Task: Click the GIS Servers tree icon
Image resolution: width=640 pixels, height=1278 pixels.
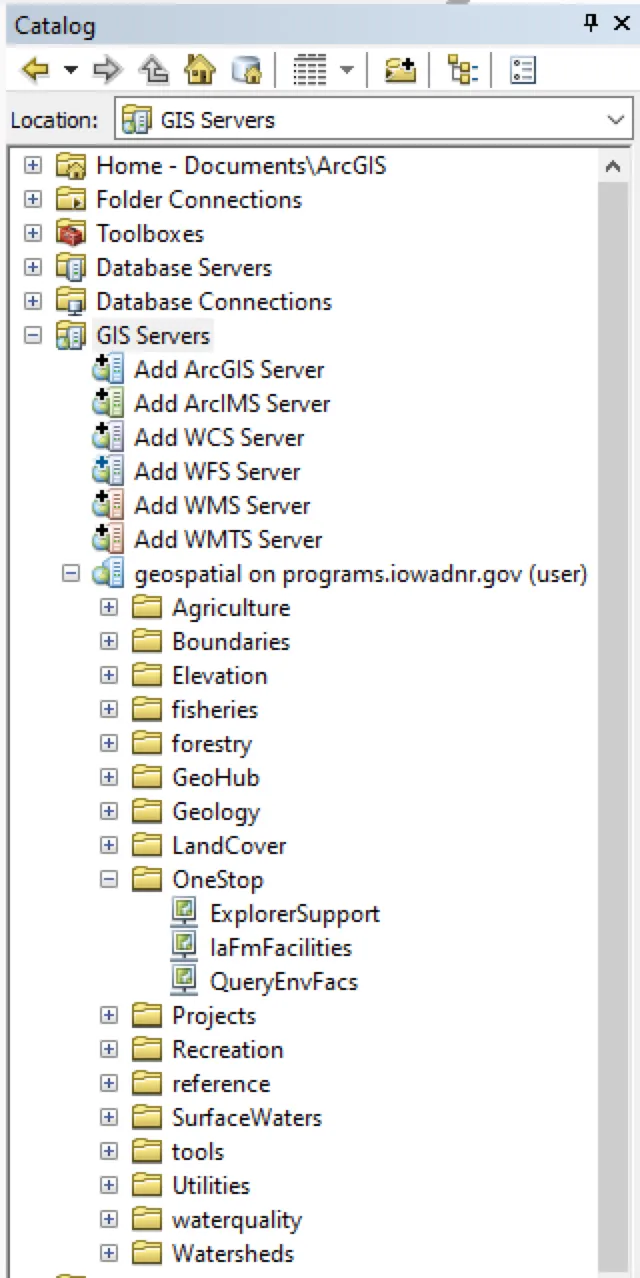Action: point(71,336)
